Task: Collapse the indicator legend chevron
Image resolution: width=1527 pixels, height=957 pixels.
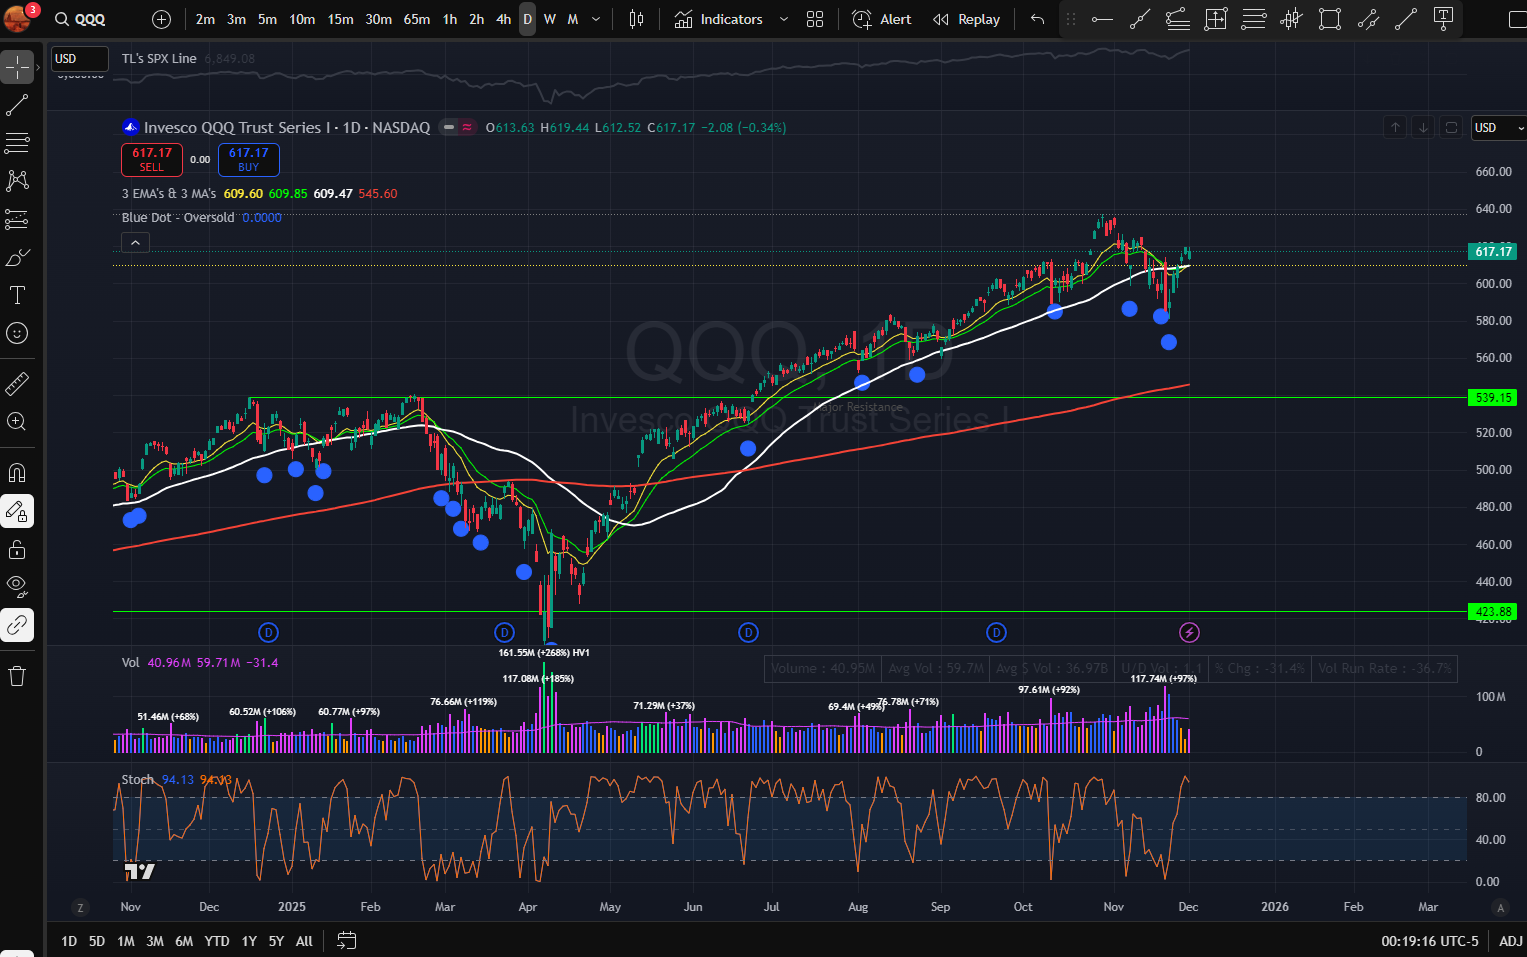Action: tap(135, 242)
